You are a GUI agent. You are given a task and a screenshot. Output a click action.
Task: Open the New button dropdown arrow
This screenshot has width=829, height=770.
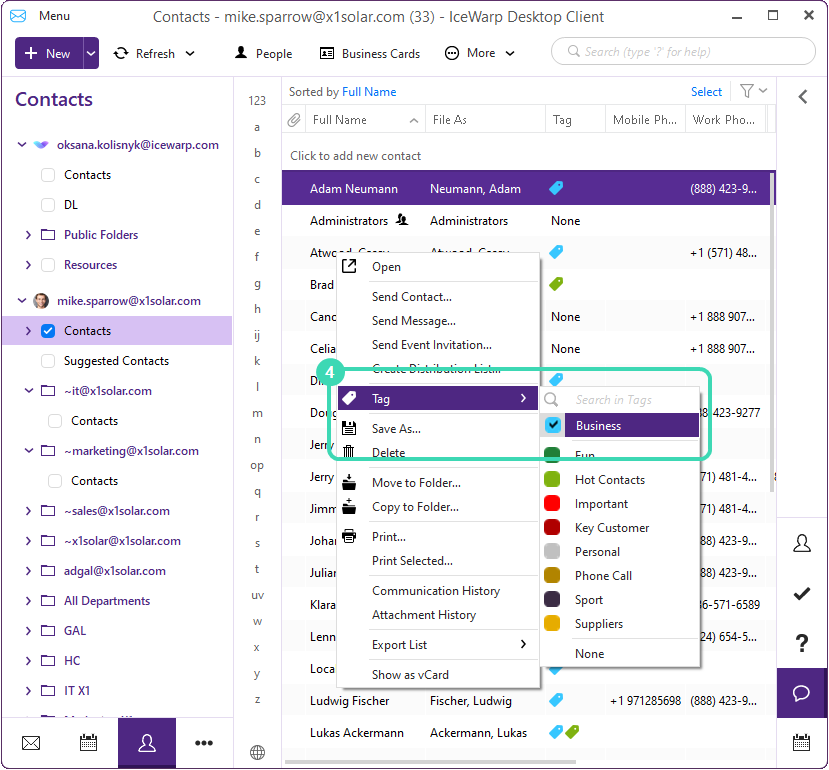91,53
